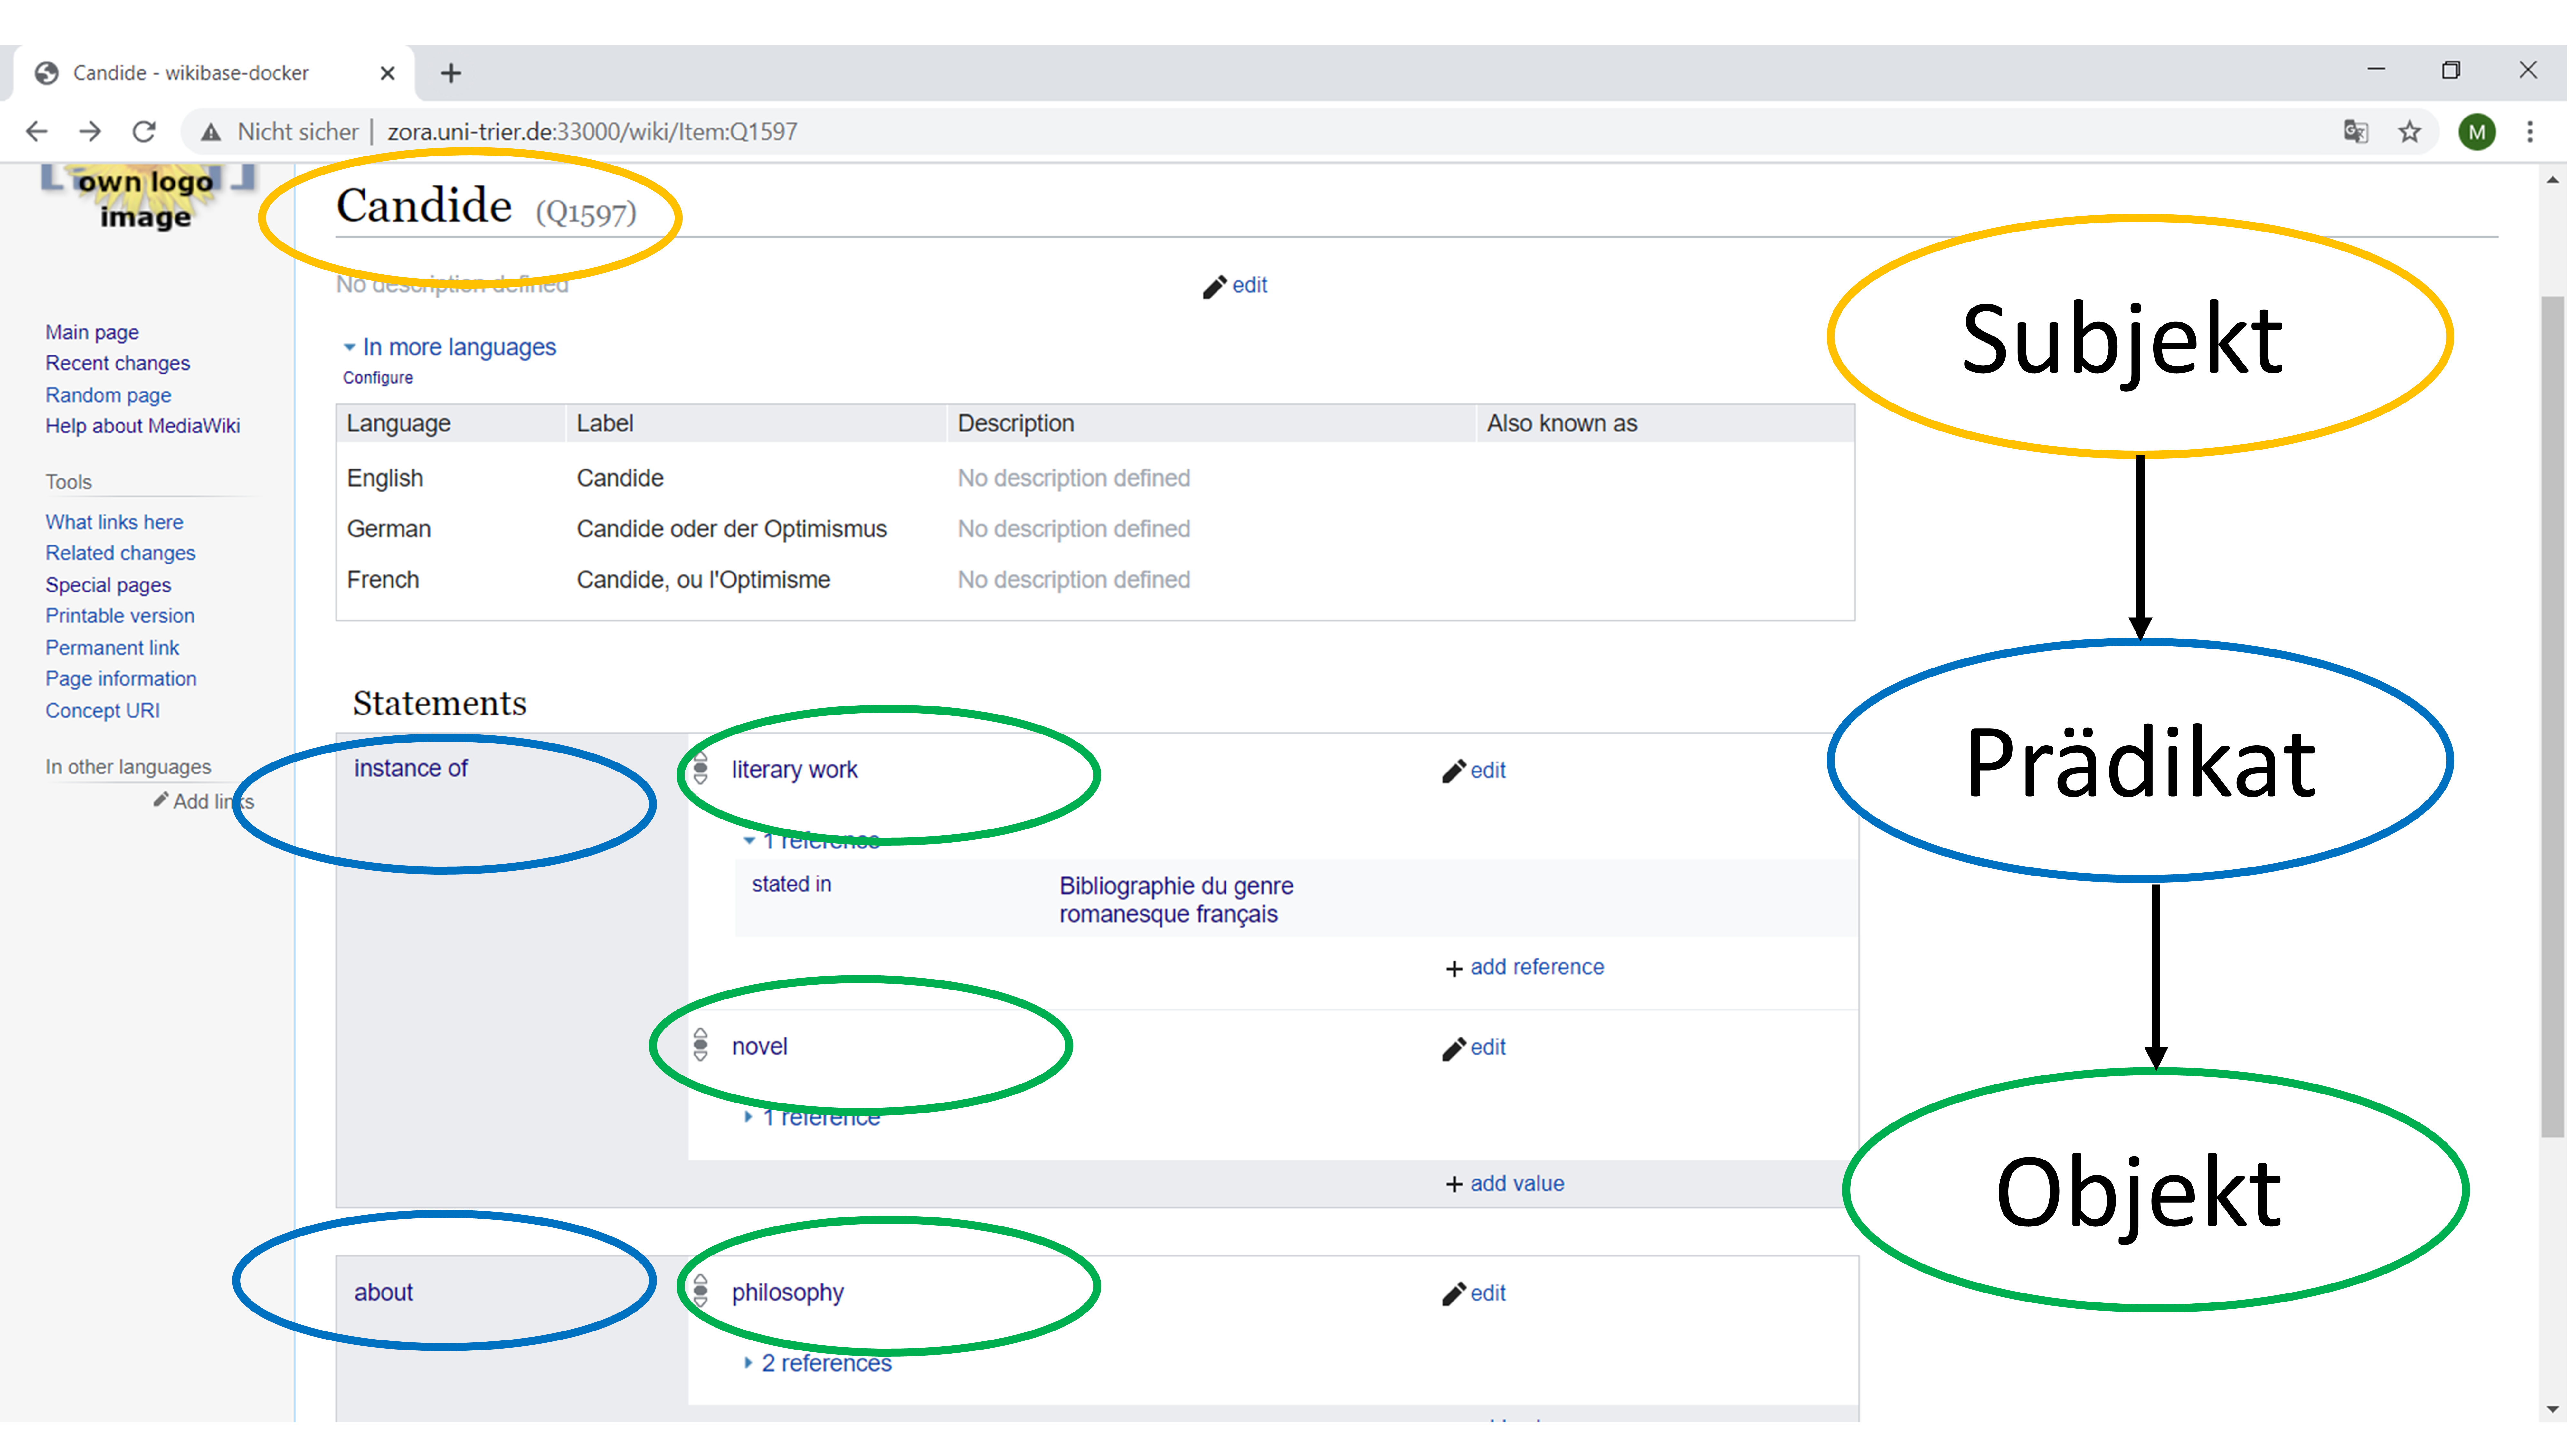Screen dimensions: 2576x1449
Task: Select the German label Candide oder der Optimismus
Action: click(x=732, y=529)
